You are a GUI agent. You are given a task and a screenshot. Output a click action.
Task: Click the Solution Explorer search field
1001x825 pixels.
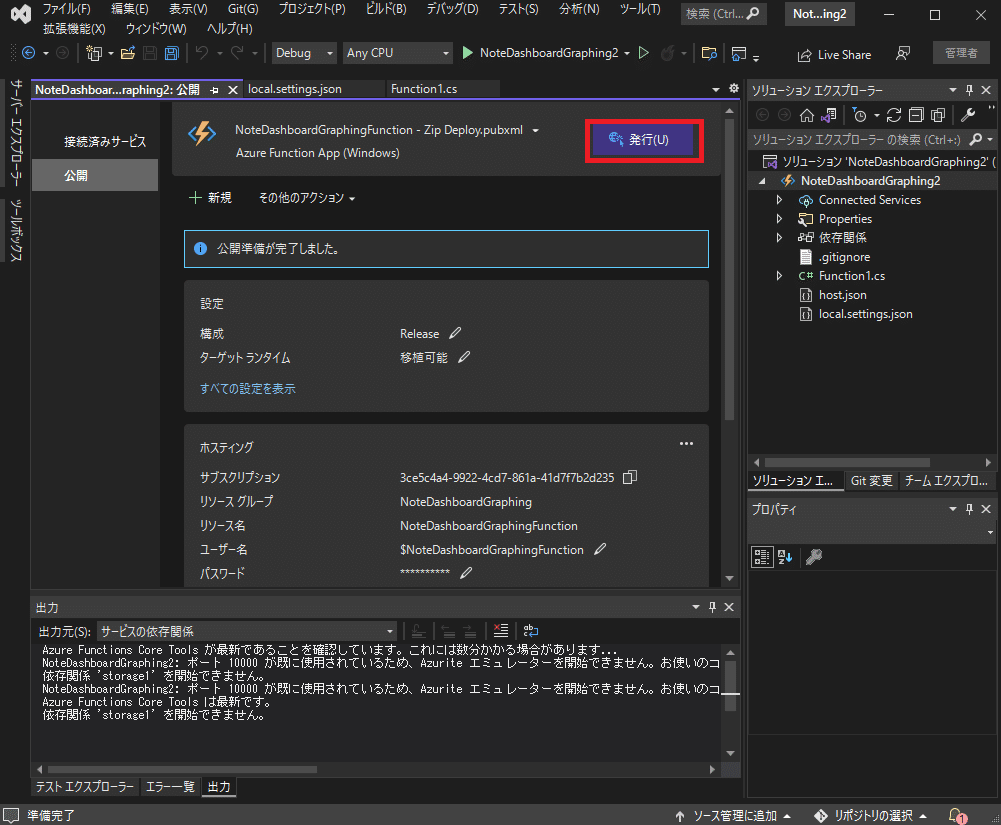click(x=858, y=139)
